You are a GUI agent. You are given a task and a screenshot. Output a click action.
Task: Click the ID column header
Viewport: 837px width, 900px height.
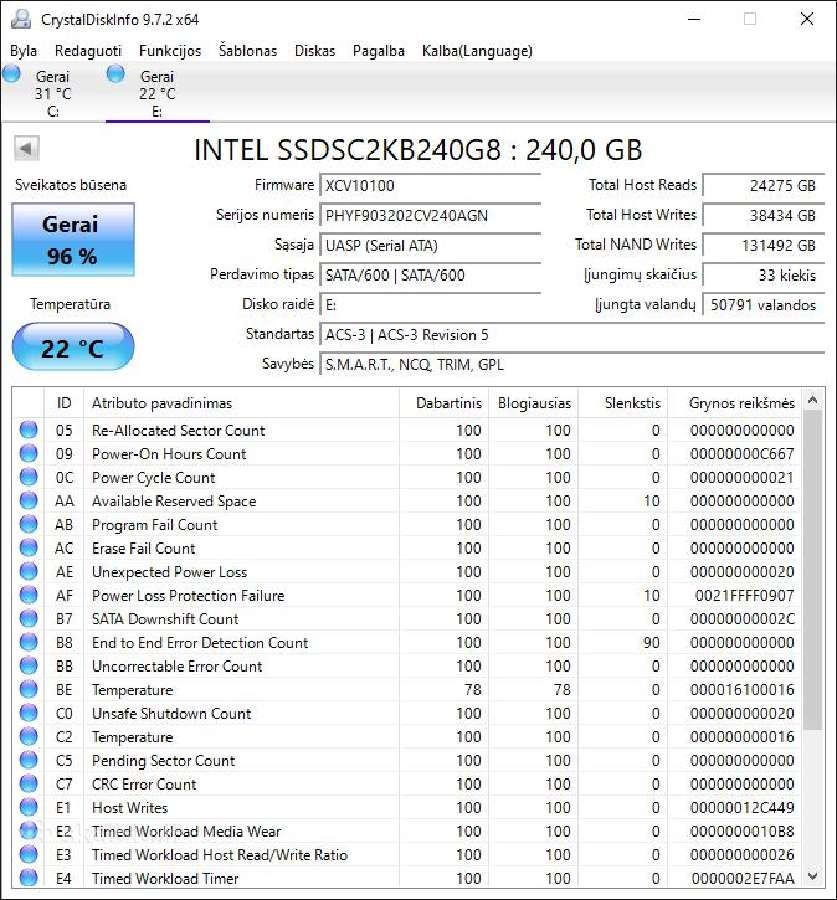[x=64, y=403]
